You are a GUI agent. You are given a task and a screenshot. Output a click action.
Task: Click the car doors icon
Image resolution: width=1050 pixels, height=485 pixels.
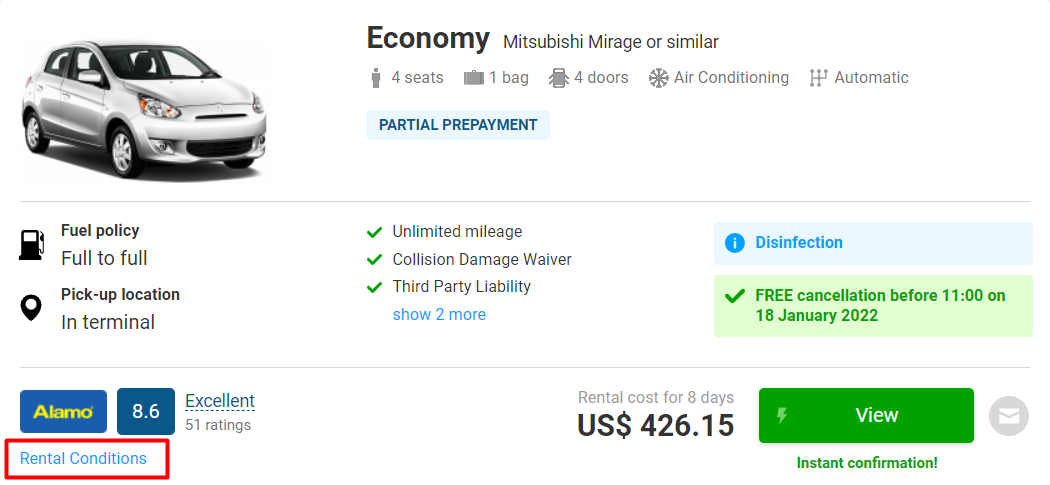pos(559,78)
